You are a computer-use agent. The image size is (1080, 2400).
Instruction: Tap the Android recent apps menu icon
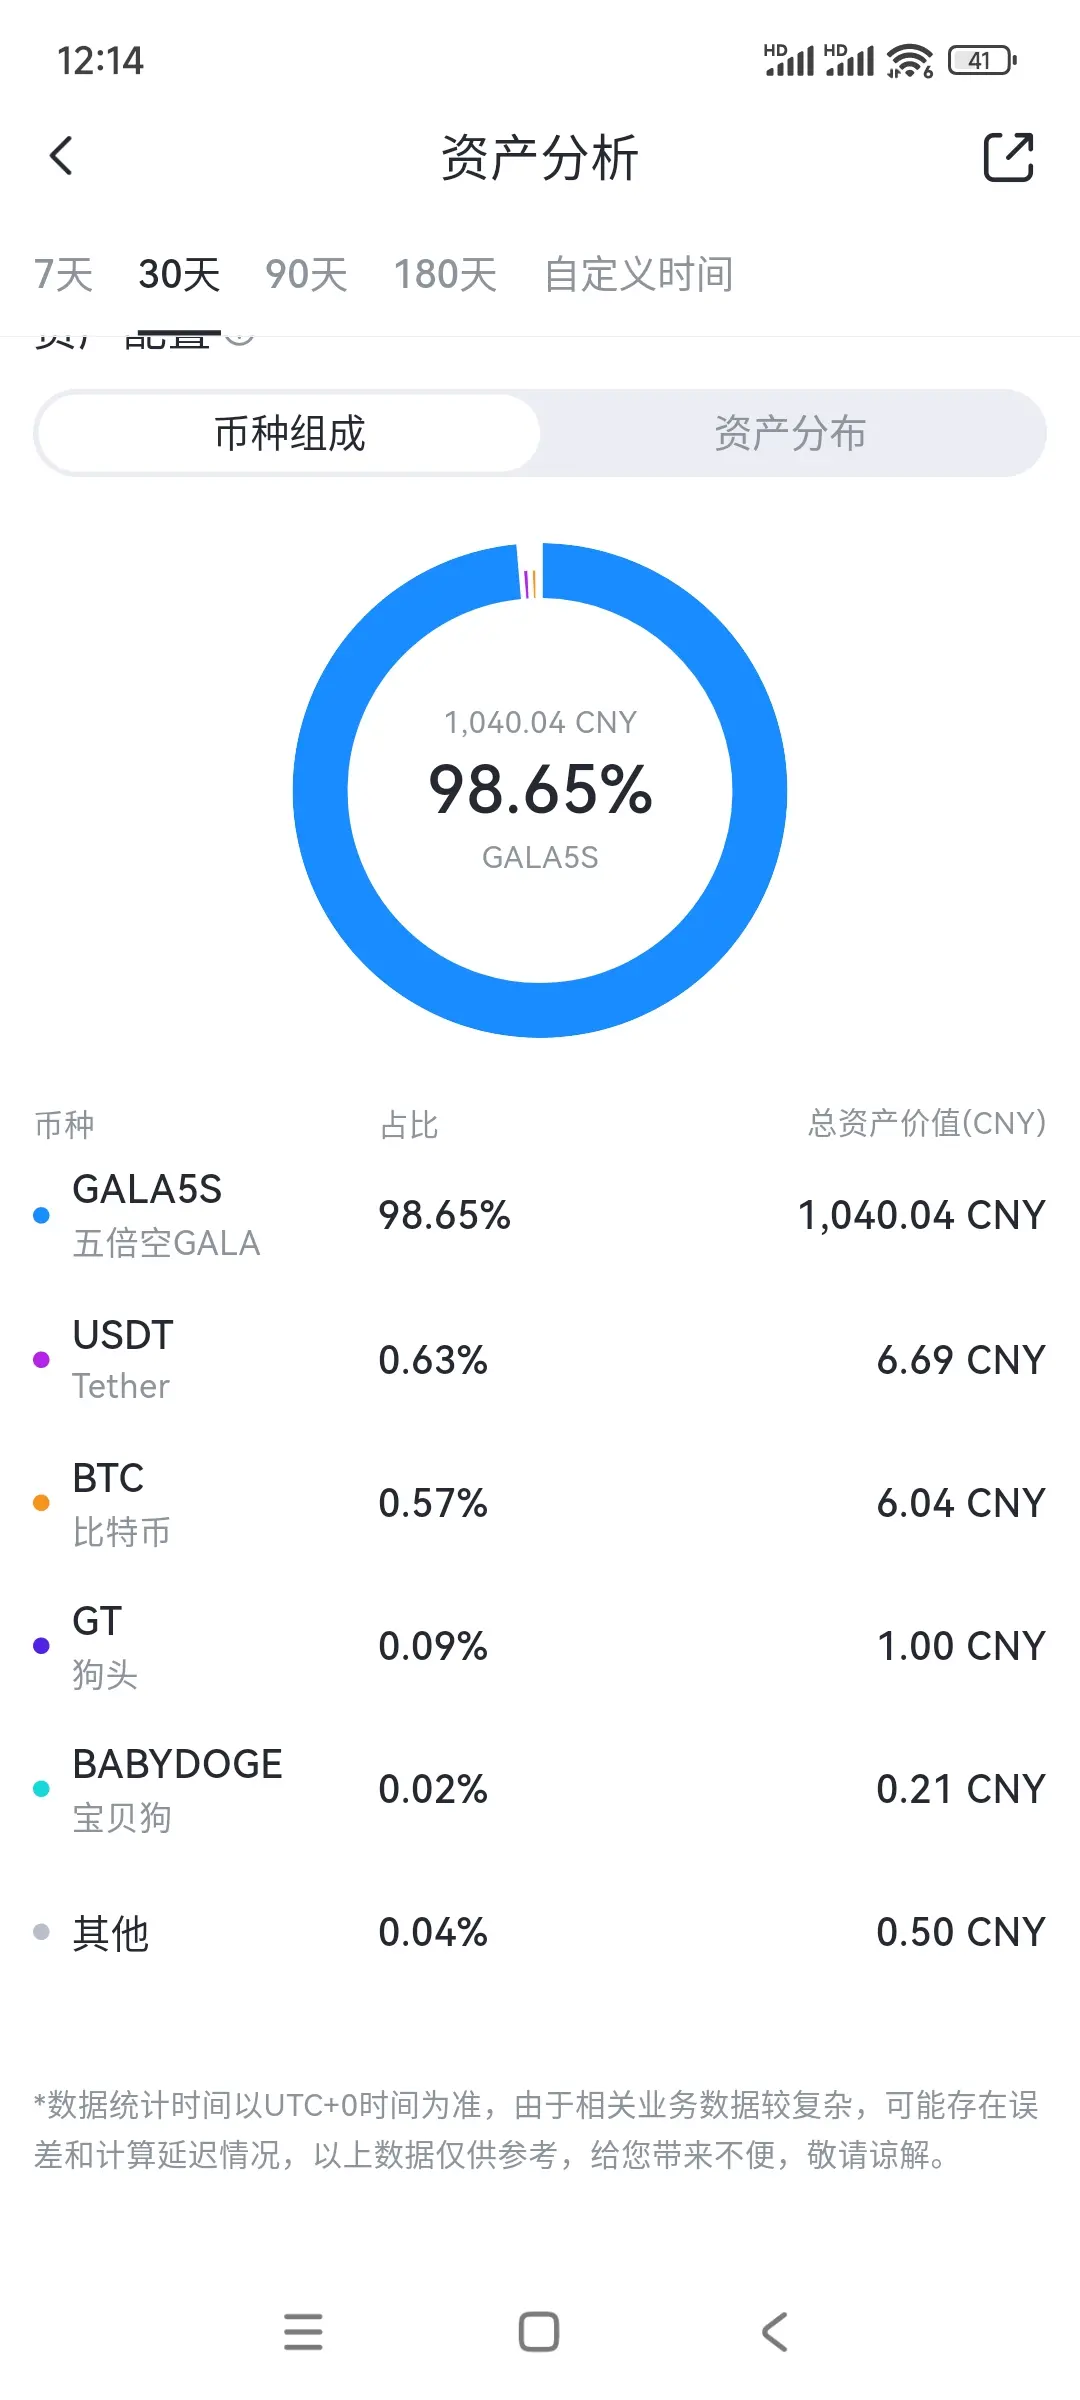pyautogui.click(x=303, y=2331)
